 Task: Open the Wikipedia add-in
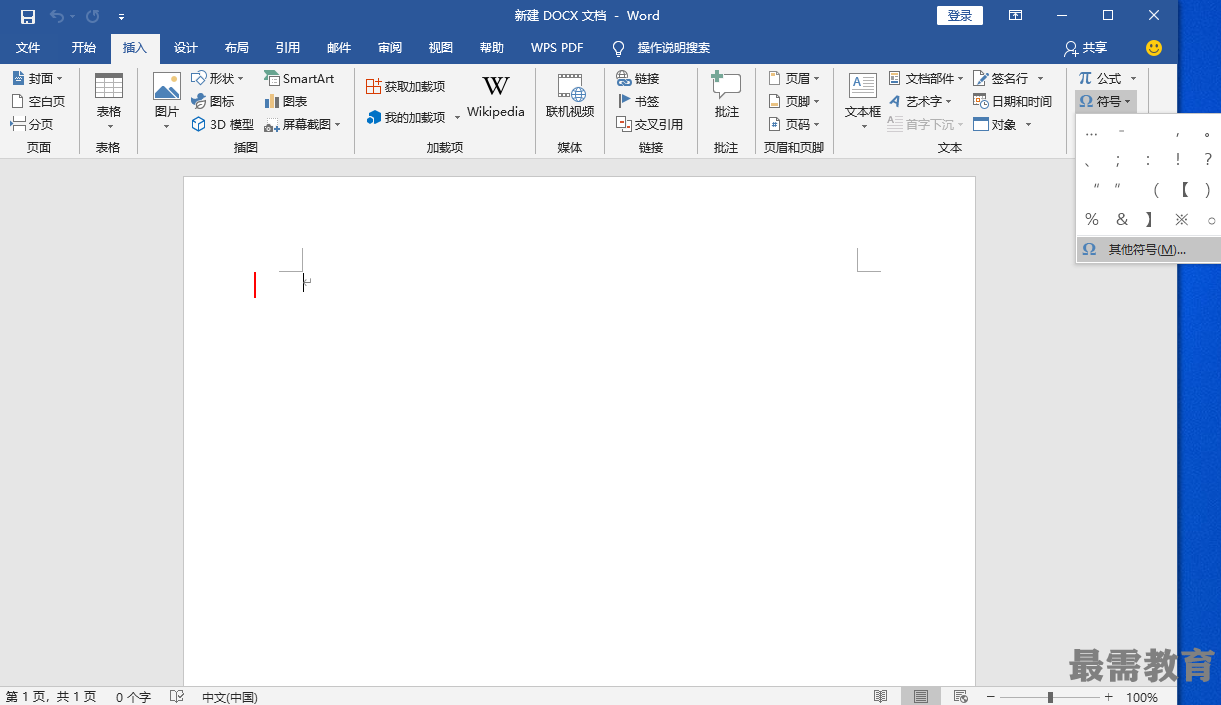pyautogui.click(x=496, y=97)
